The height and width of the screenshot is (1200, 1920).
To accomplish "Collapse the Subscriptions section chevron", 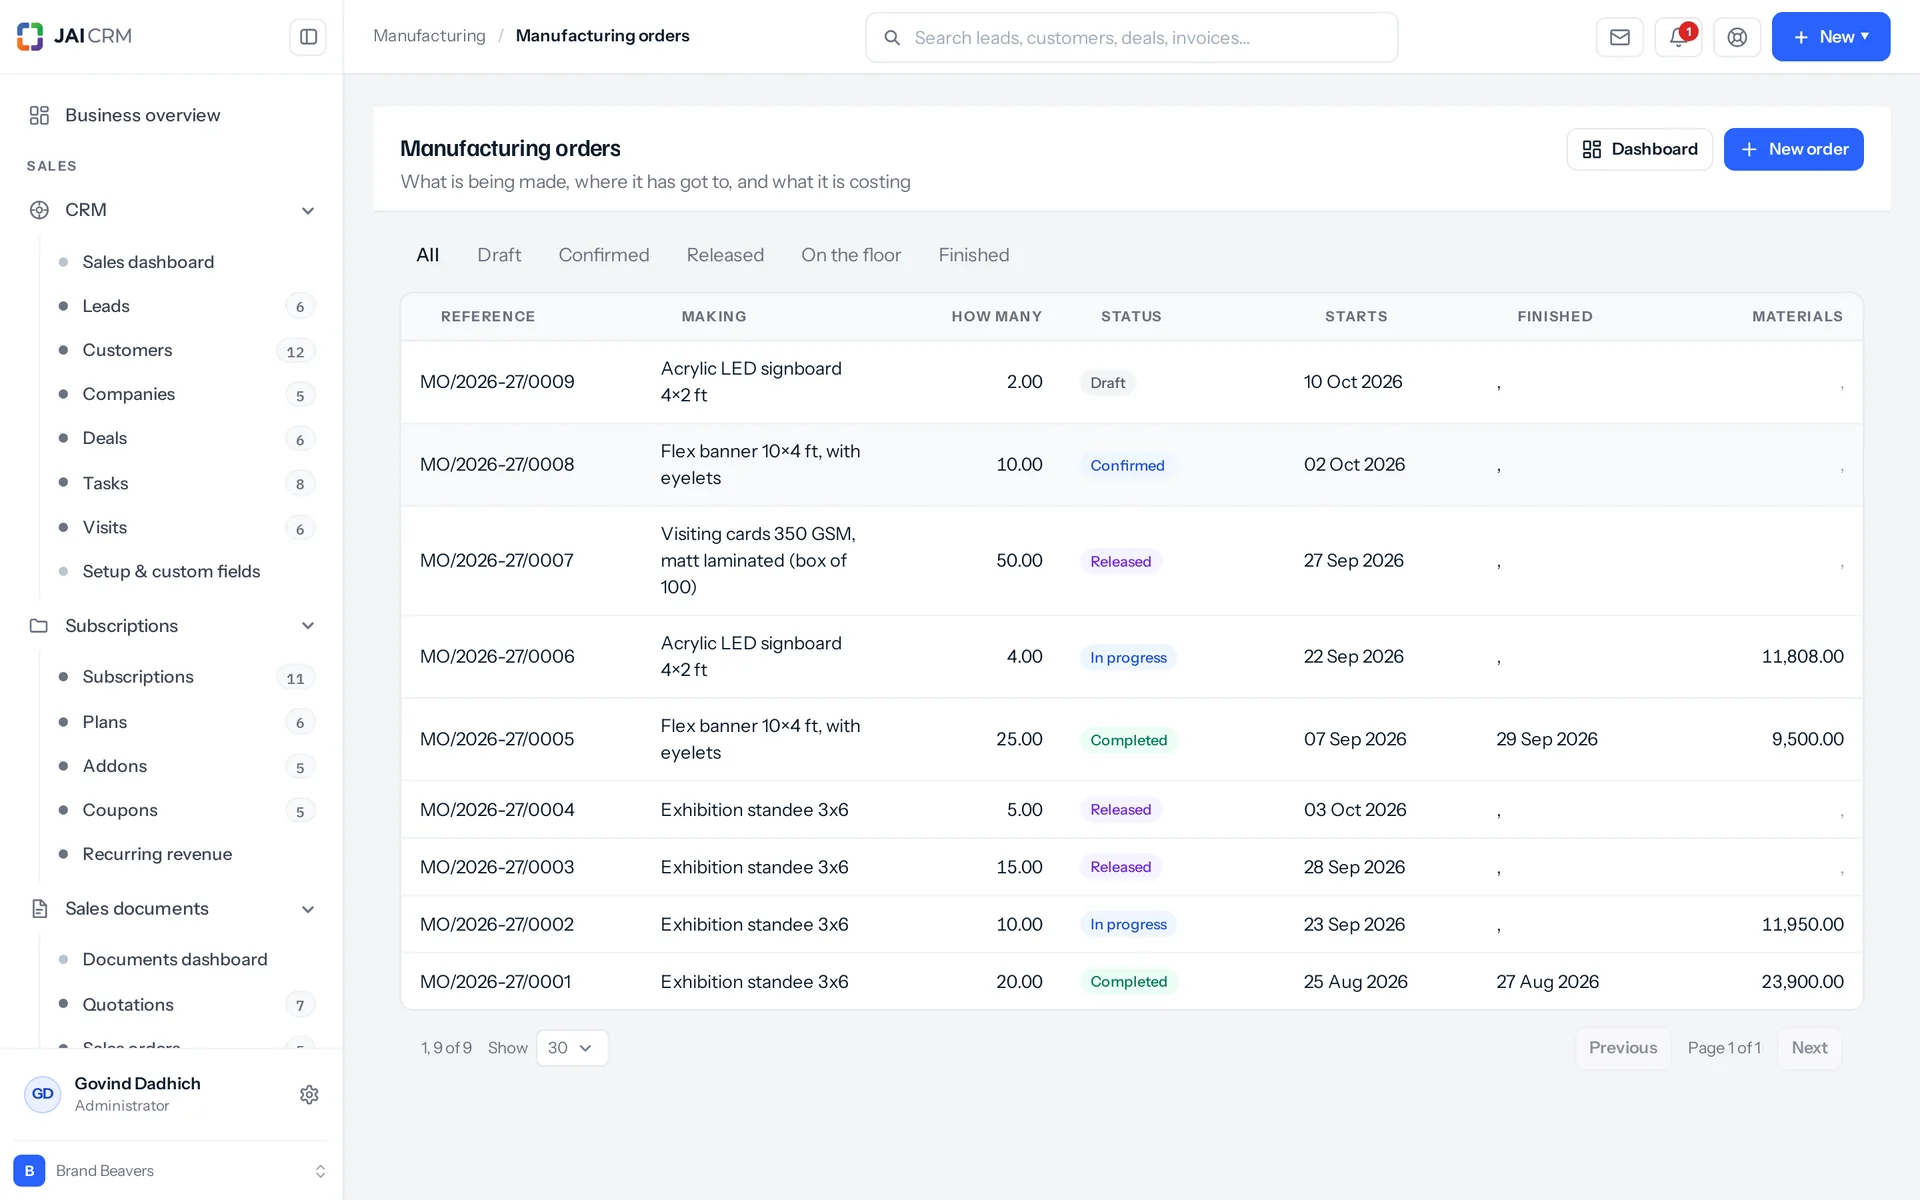I will [308, 626].
